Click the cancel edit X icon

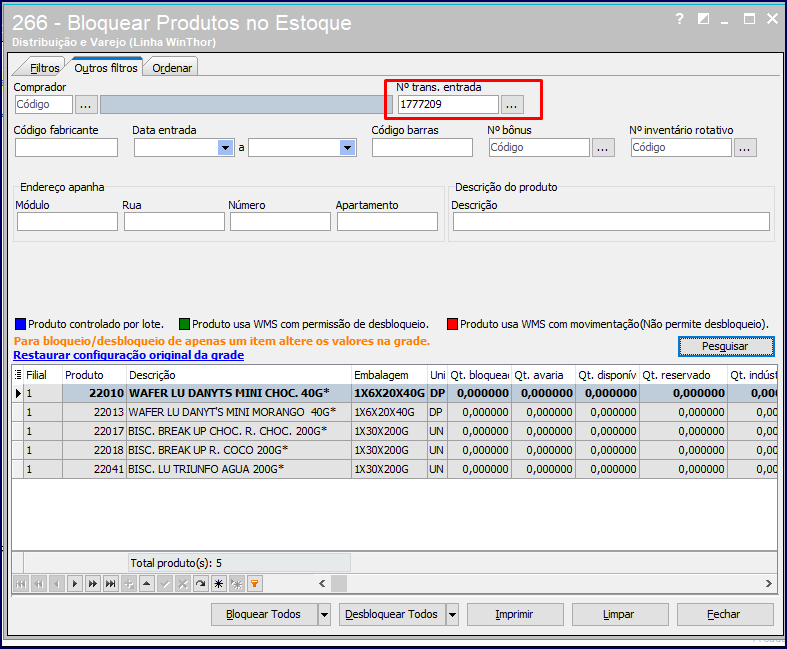(183, 584)
